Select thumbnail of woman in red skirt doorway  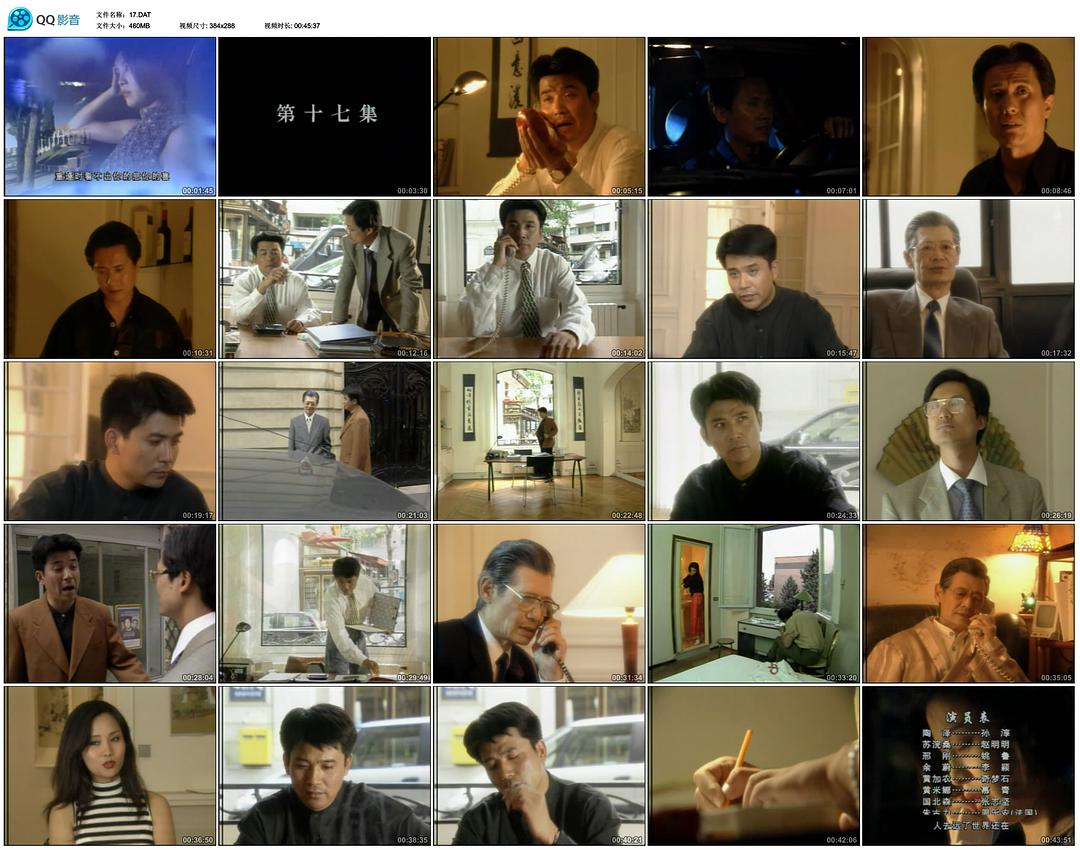tap(754, 603)
